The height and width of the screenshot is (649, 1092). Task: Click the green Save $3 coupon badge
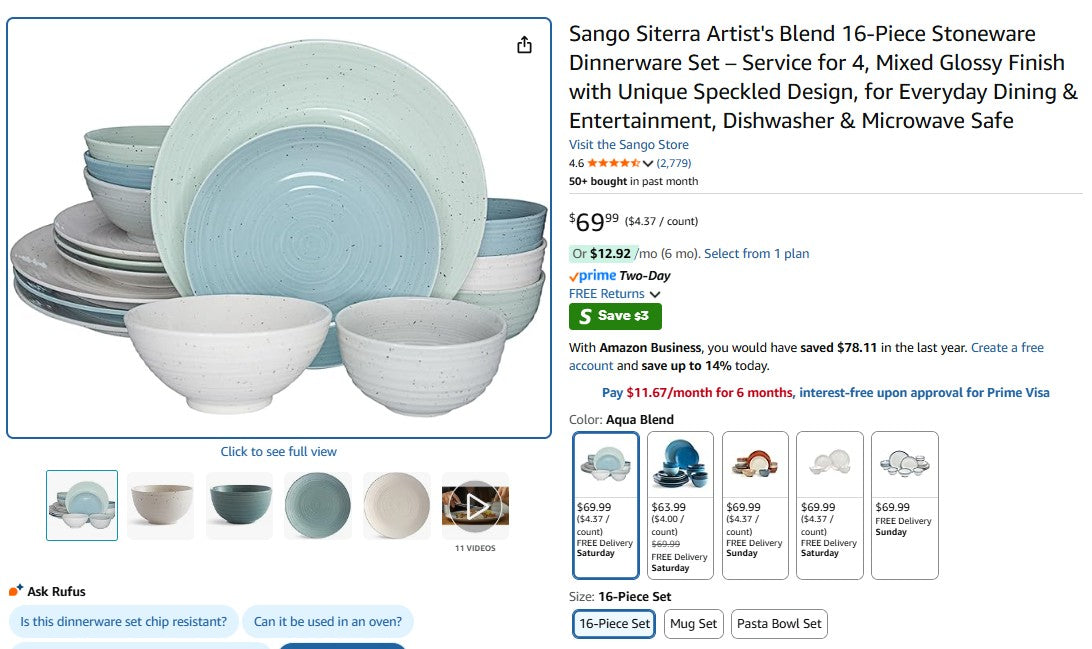[x=615, y=316]
